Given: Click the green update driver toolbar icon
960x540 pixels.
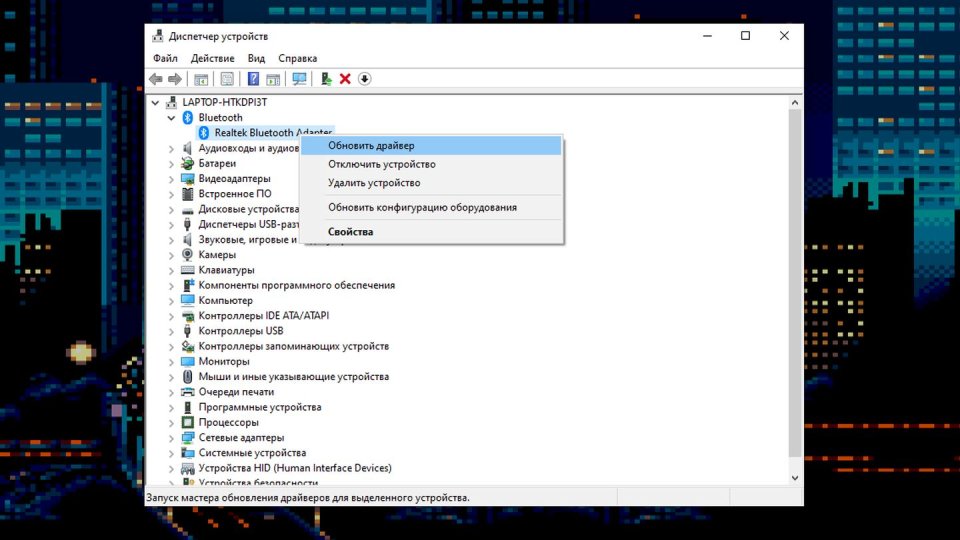Looking at the screenshot, I should coord(326,79).
